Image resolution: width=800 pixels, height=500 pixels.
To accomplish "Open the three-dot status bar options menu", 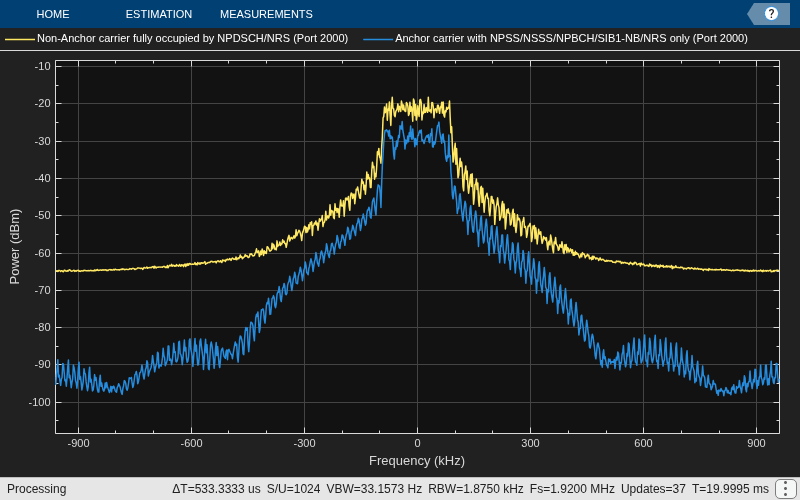I will [786, 489].
